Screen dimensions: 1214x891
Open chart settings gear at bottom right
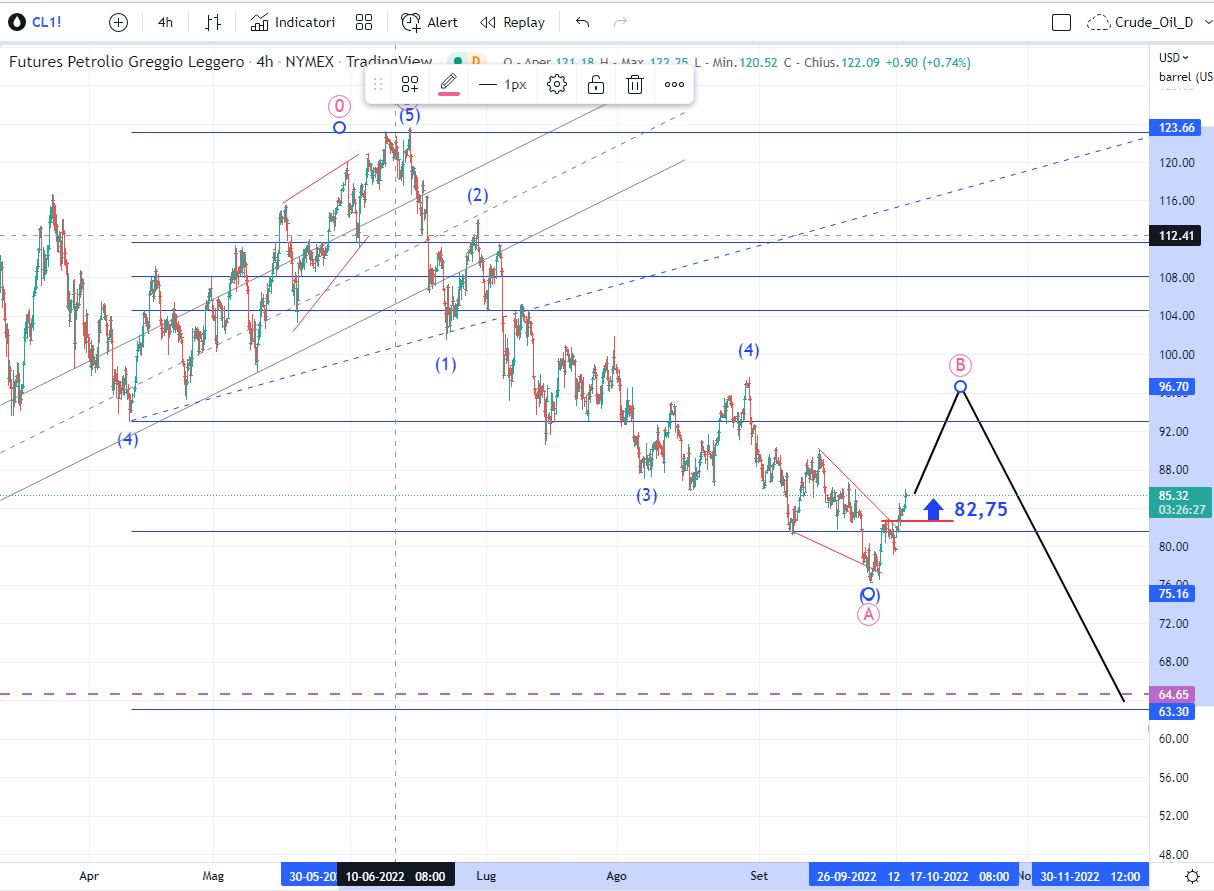click(x=1192, y=875)
